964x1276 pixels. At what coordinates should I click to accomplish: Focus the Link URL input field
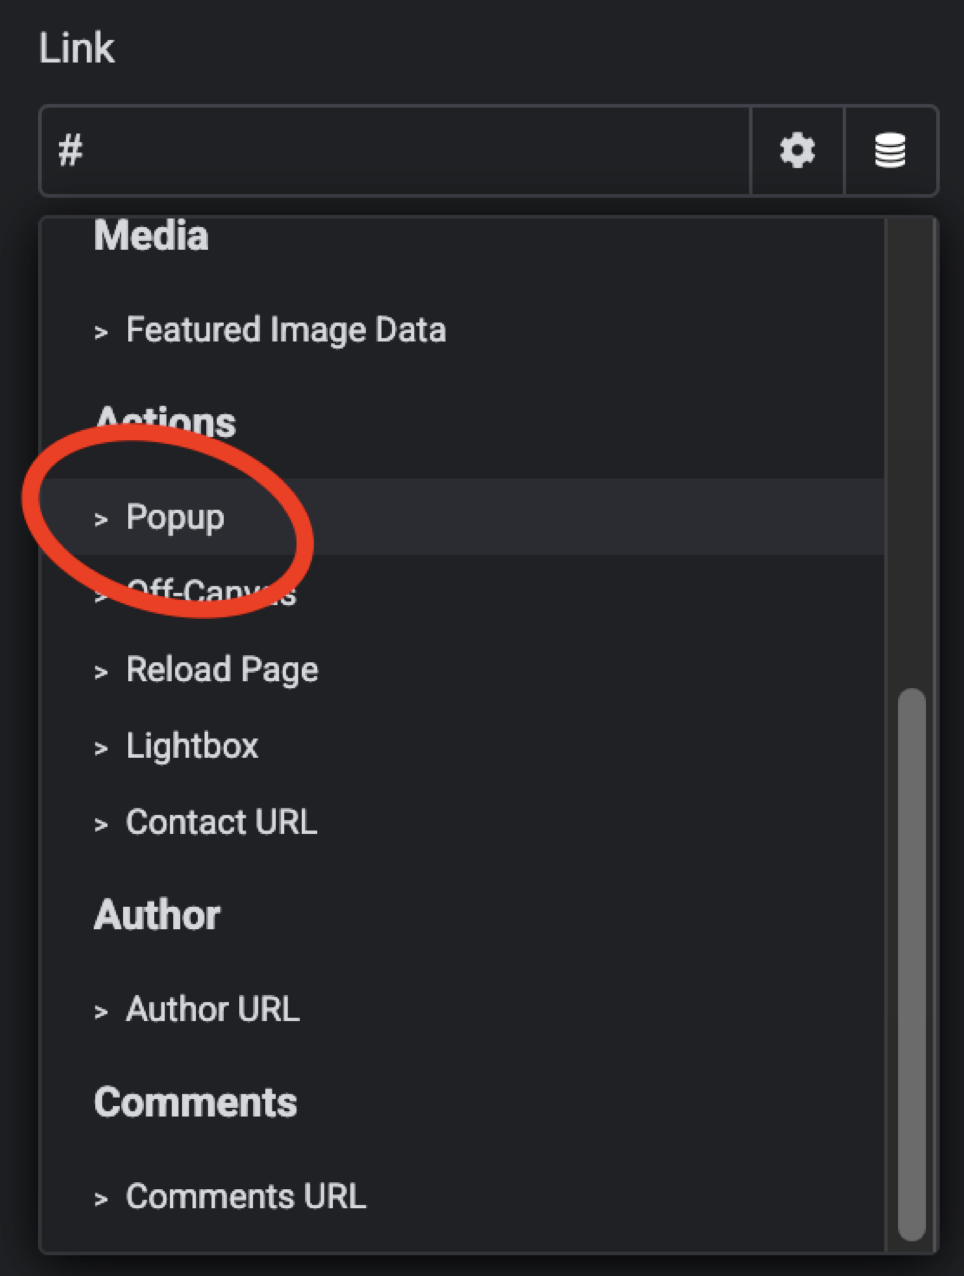coord(395,151)
